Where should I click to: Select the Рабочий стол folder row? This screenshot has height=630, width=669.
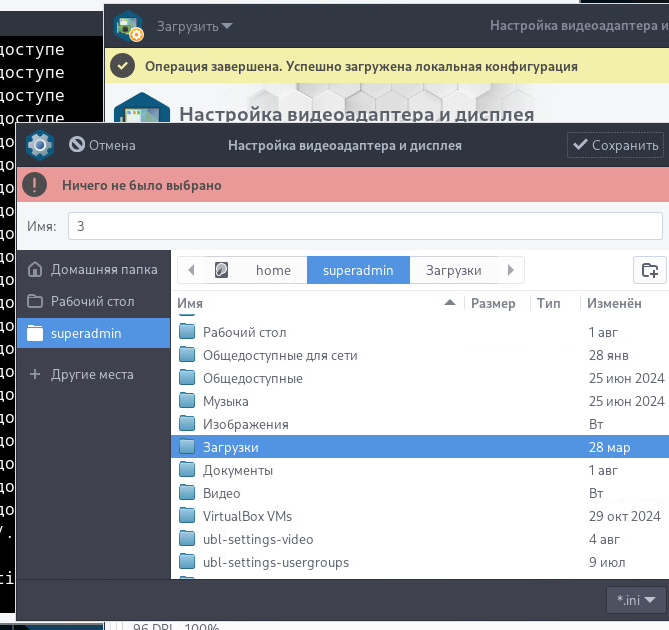(420, 332)
